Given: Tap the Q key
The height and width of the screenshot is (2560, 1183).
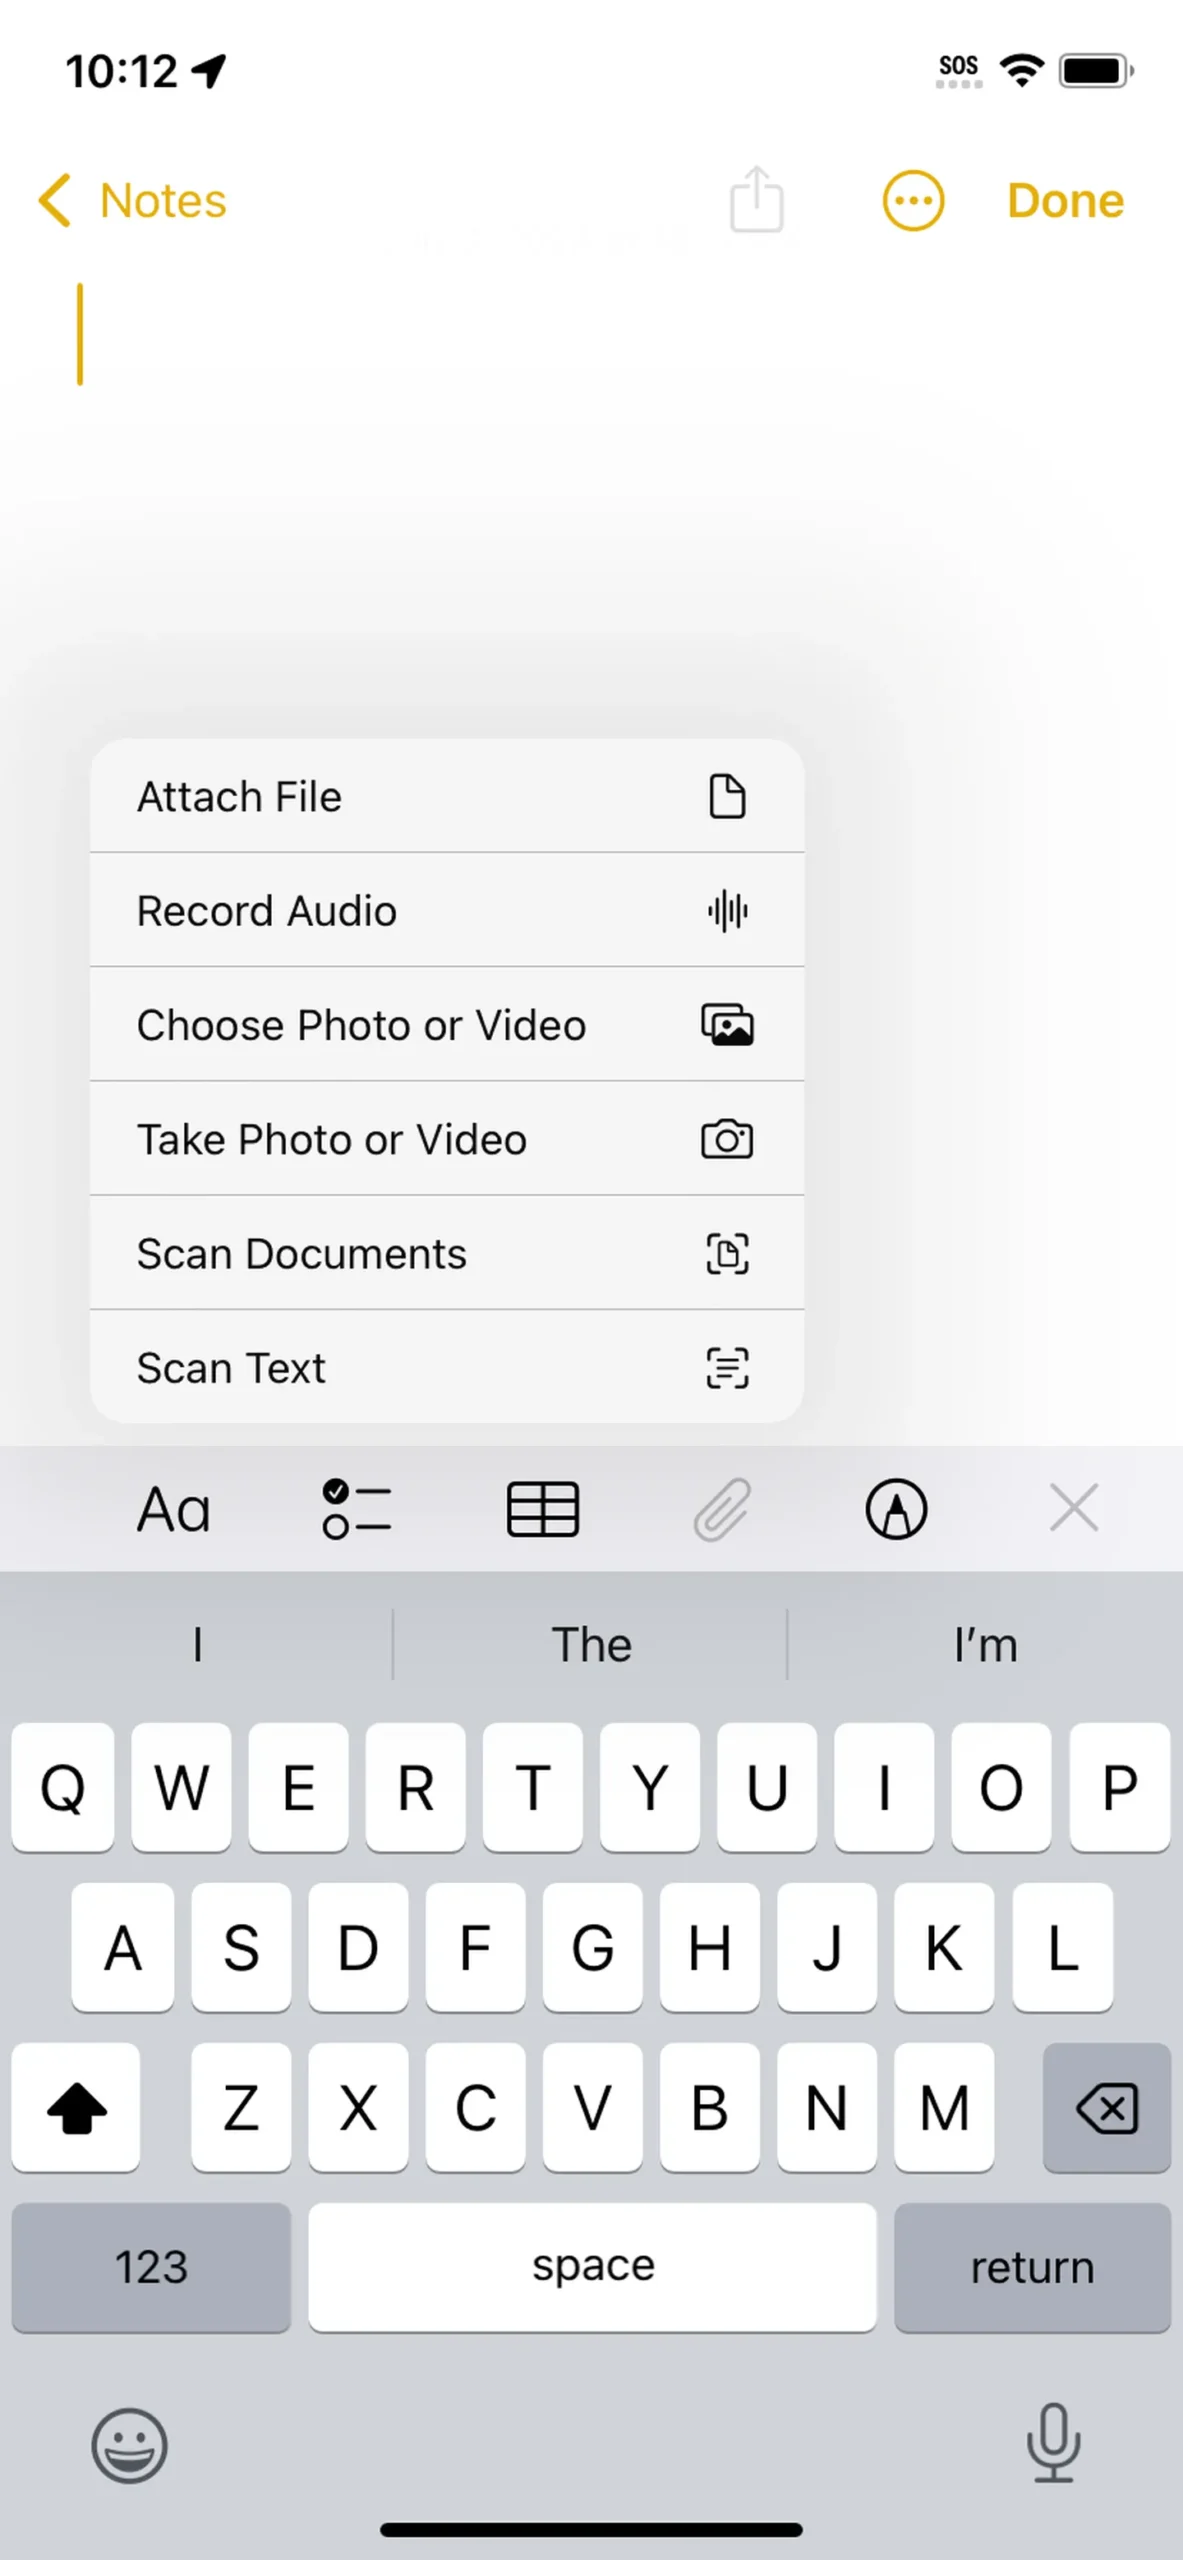Looking at the screenshot, I should point(63,1787).
